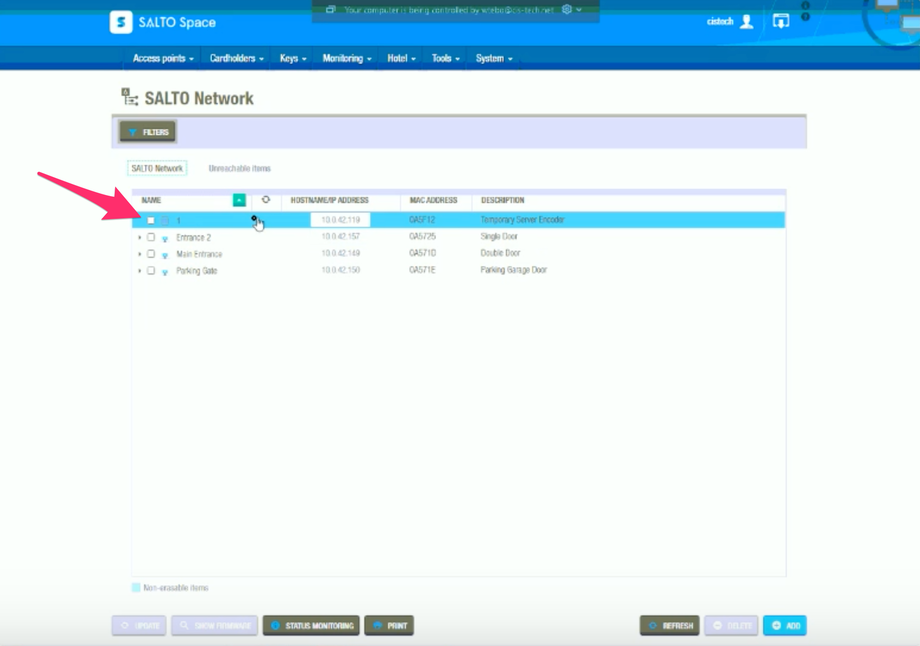The height and width of the screenshot is (646, 920).
Task: Click the Non-erasable items legend swatch
Action: point(136,587)
